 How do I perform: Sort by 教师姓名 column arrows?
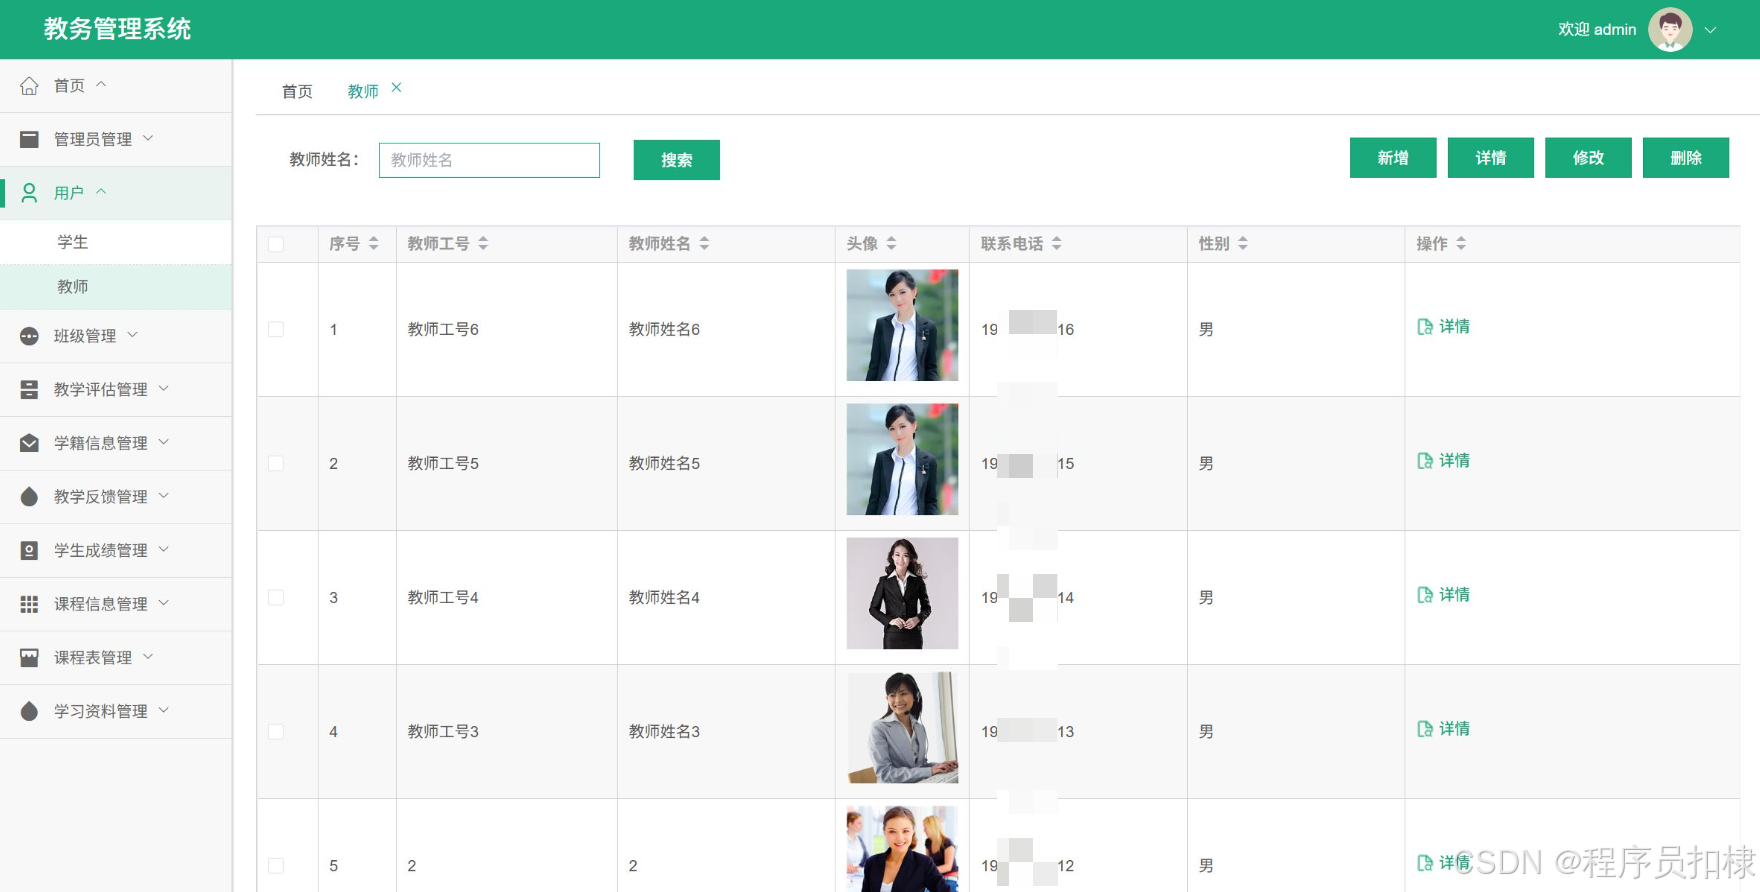(x=704, y=243)
